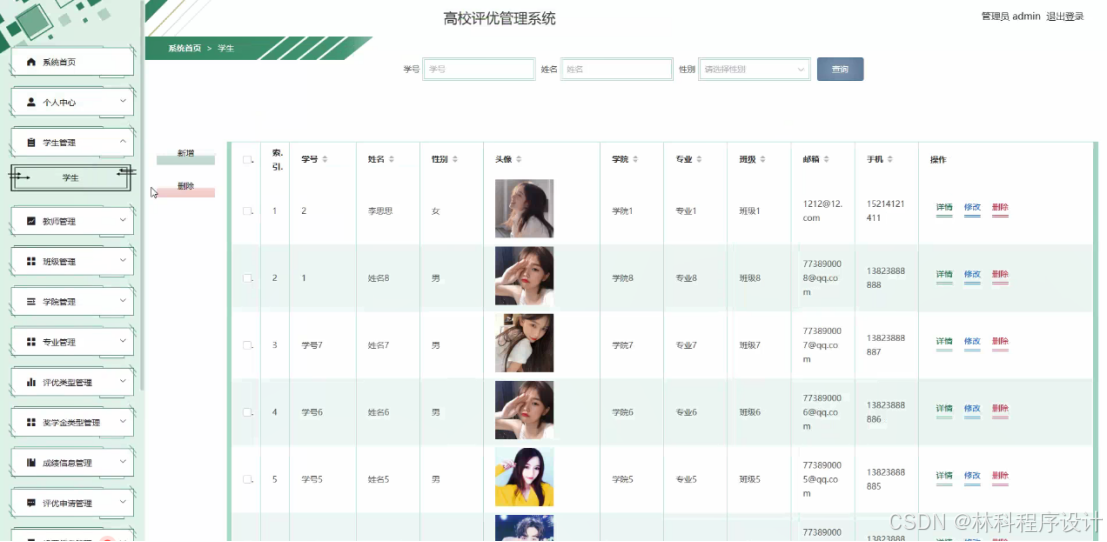Expand 专业管理 menu chevron

coord(123,341)
